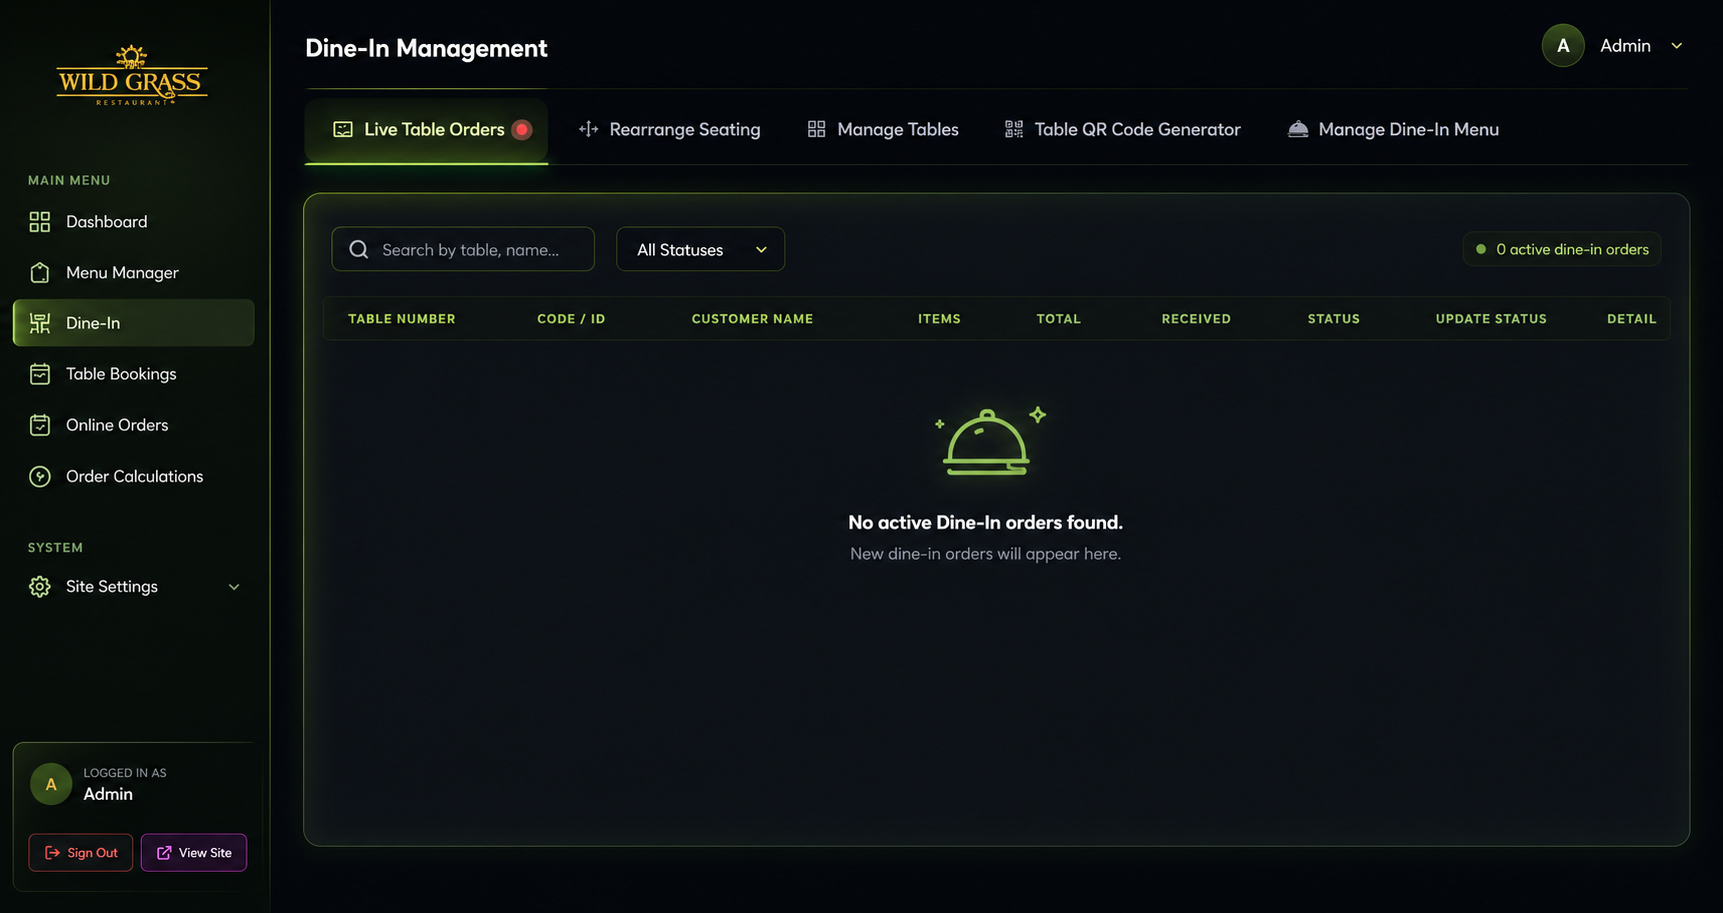Click the View Site external-link icon

(x=164, y=853)
